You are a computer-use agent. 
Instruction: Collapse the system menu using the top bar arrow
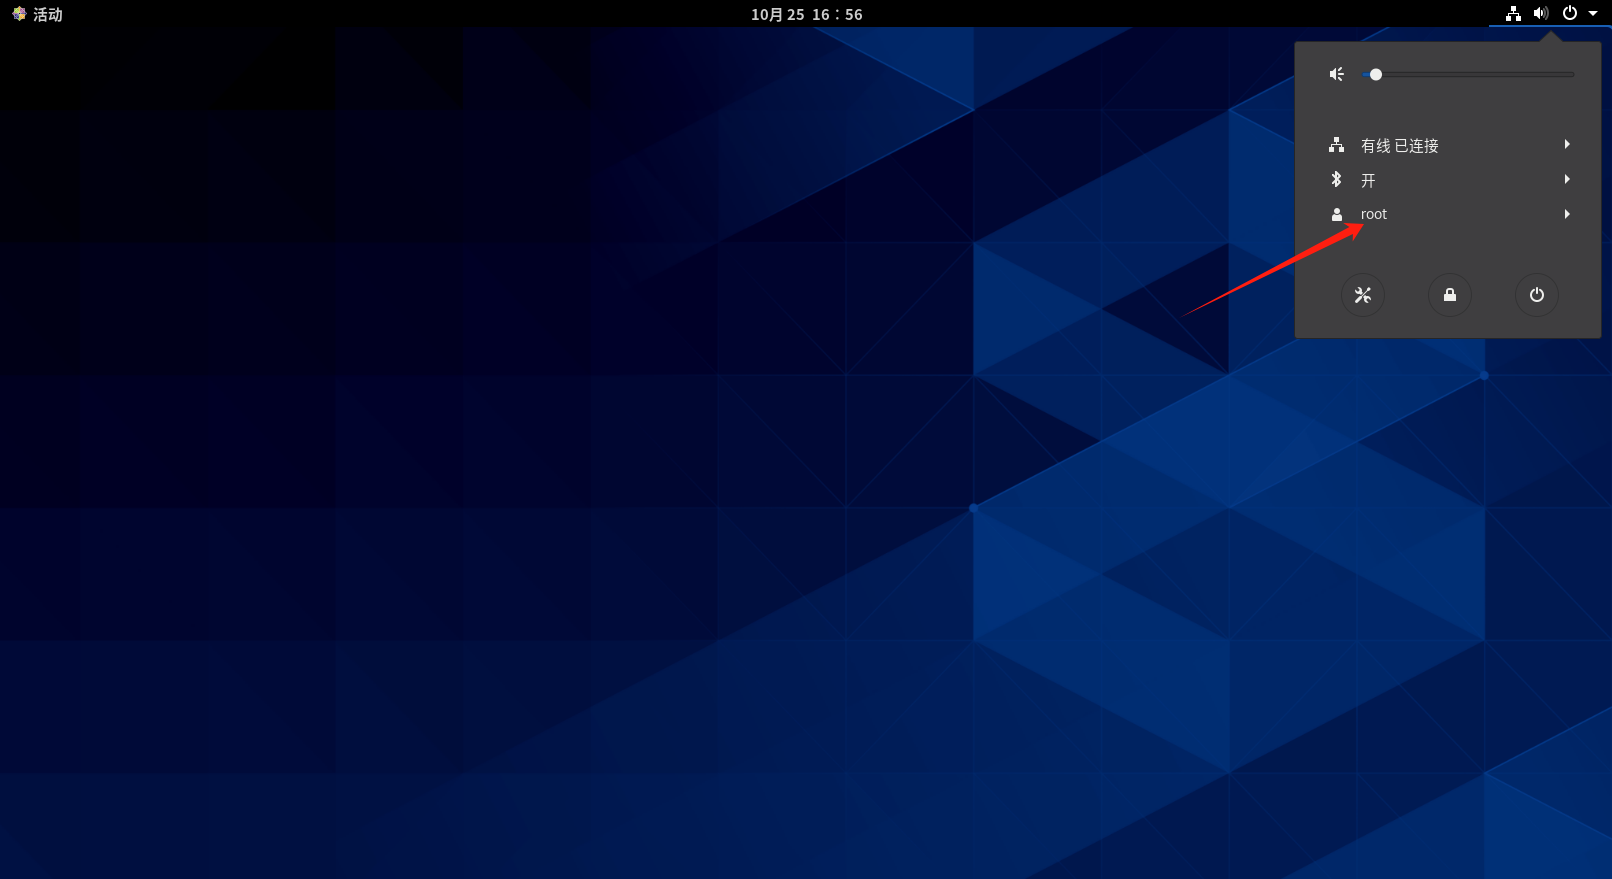point(1593,14)
